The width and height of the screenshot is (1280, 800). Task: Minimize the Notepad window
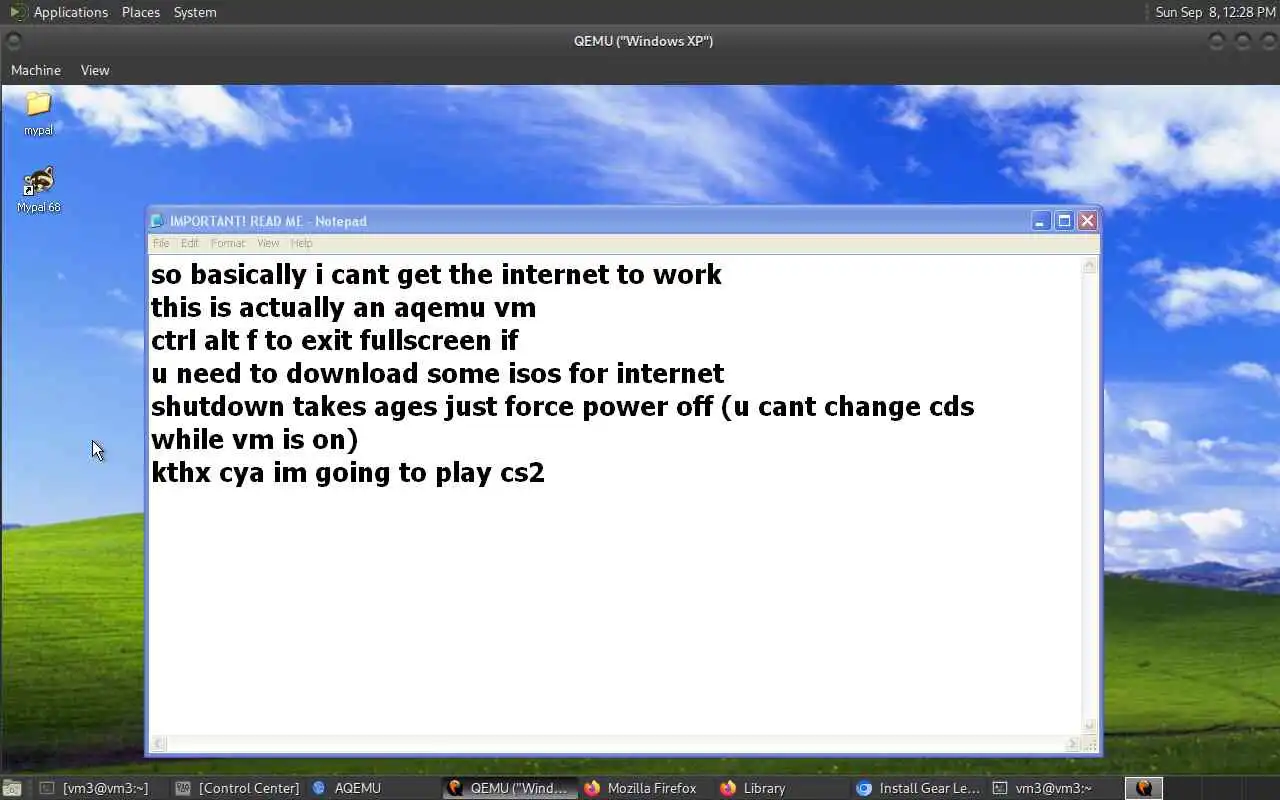point(1041,221)
